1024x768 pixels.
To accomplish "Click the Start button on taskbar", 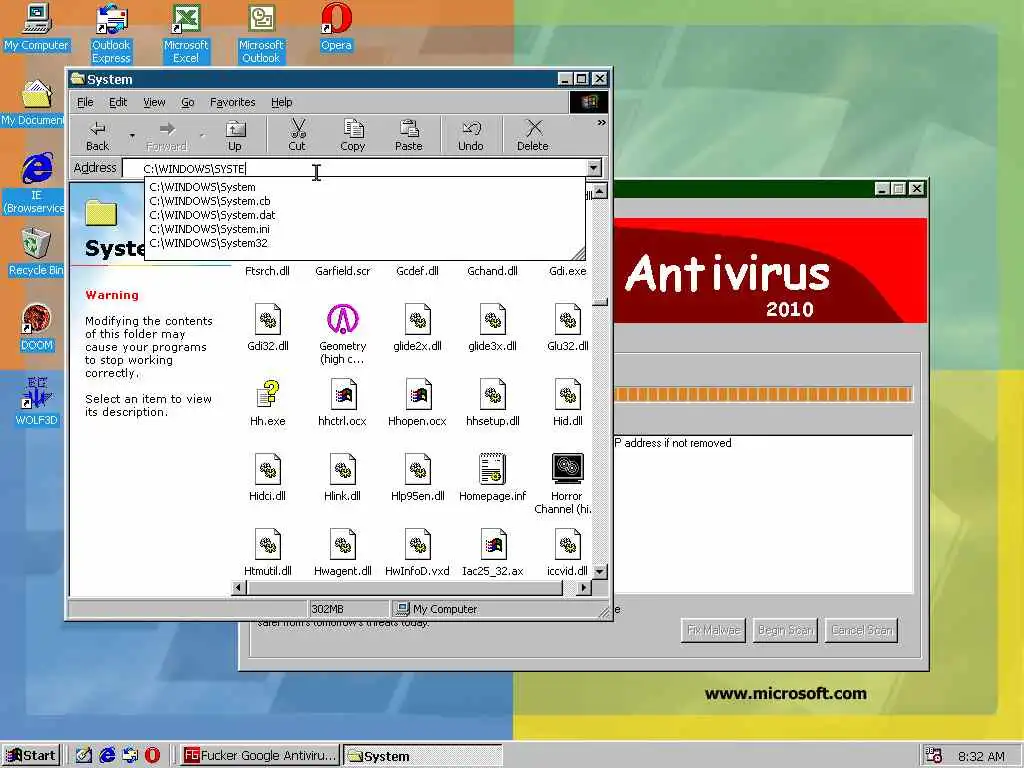I will click(x=31, y=756).
